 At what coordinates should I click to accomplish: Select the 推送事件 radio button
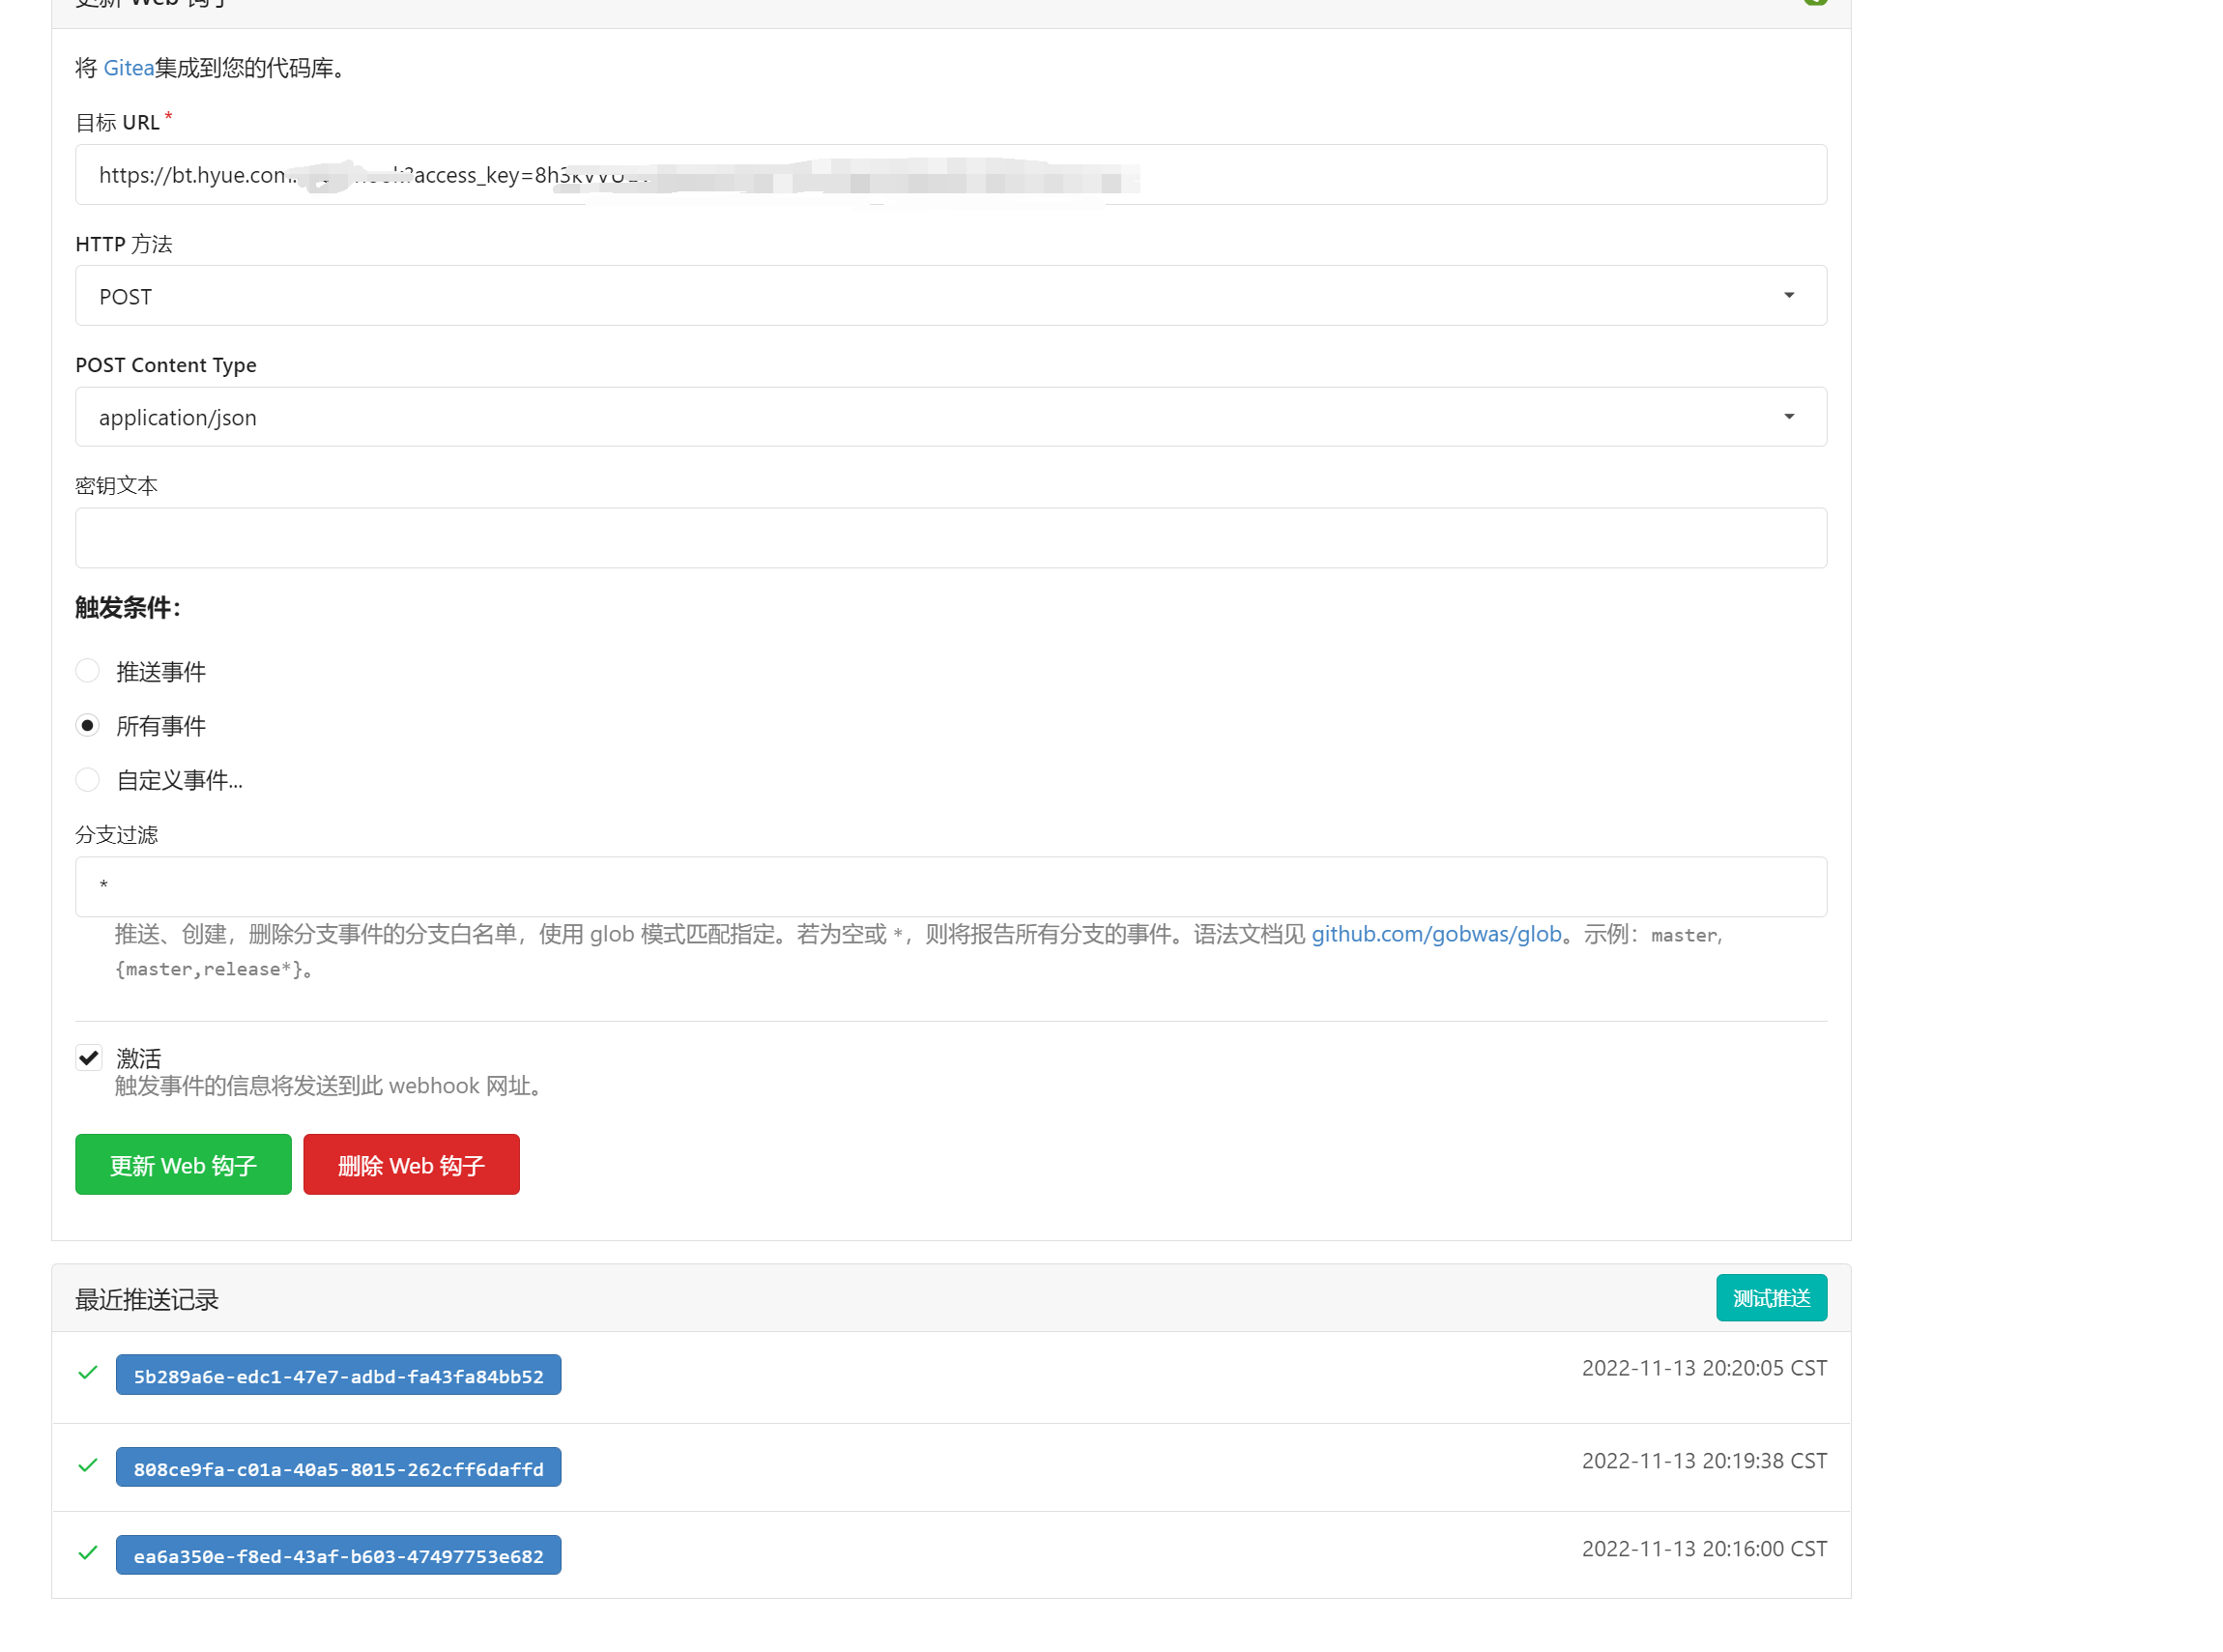click(x=88, y=671)
